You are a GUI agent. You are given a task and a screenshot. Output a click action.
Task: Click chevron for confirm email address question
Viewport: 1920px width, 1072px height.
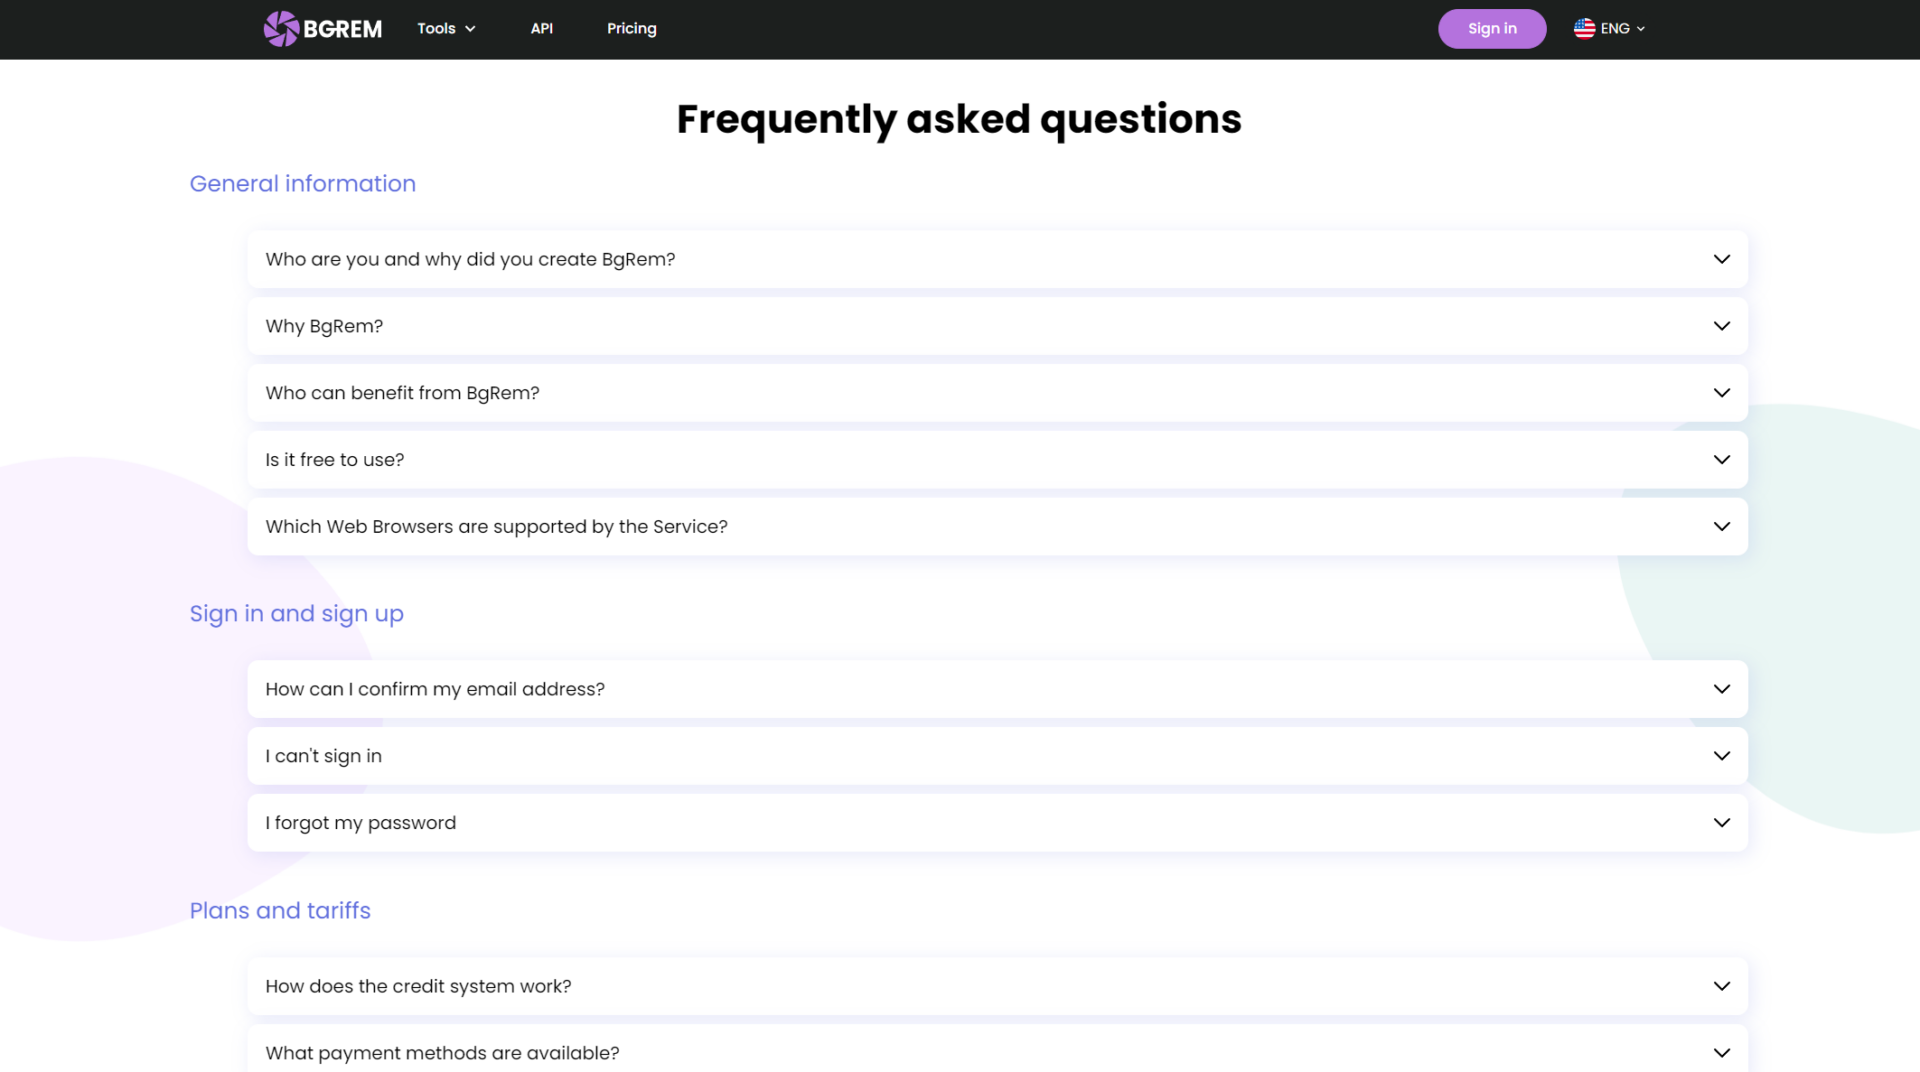pos(1721,689)
